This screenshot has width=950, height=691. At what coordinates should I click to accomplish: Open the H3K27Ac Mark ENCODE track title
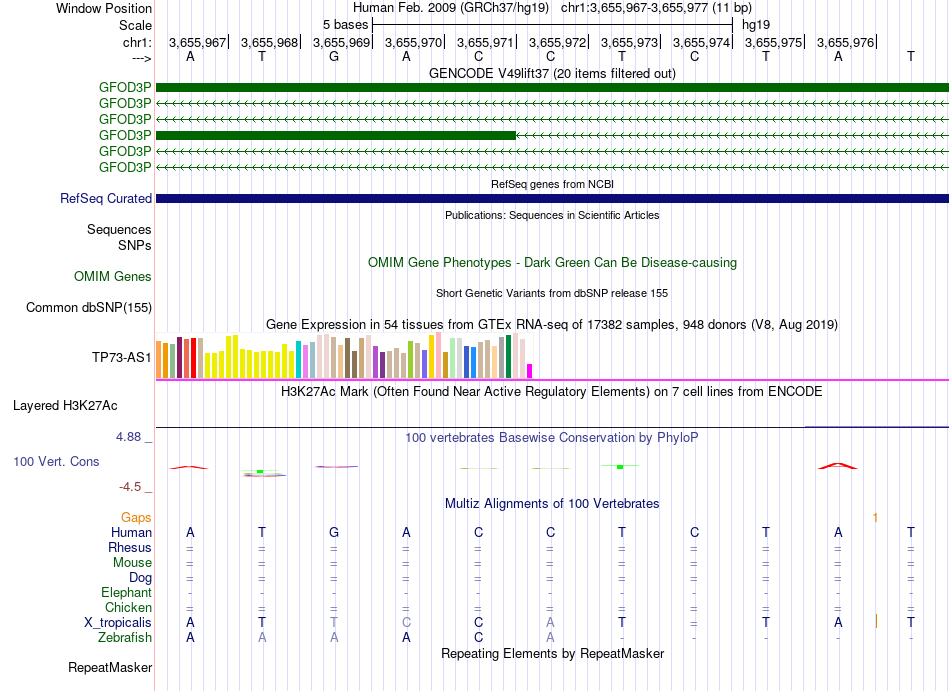(552, 391)
